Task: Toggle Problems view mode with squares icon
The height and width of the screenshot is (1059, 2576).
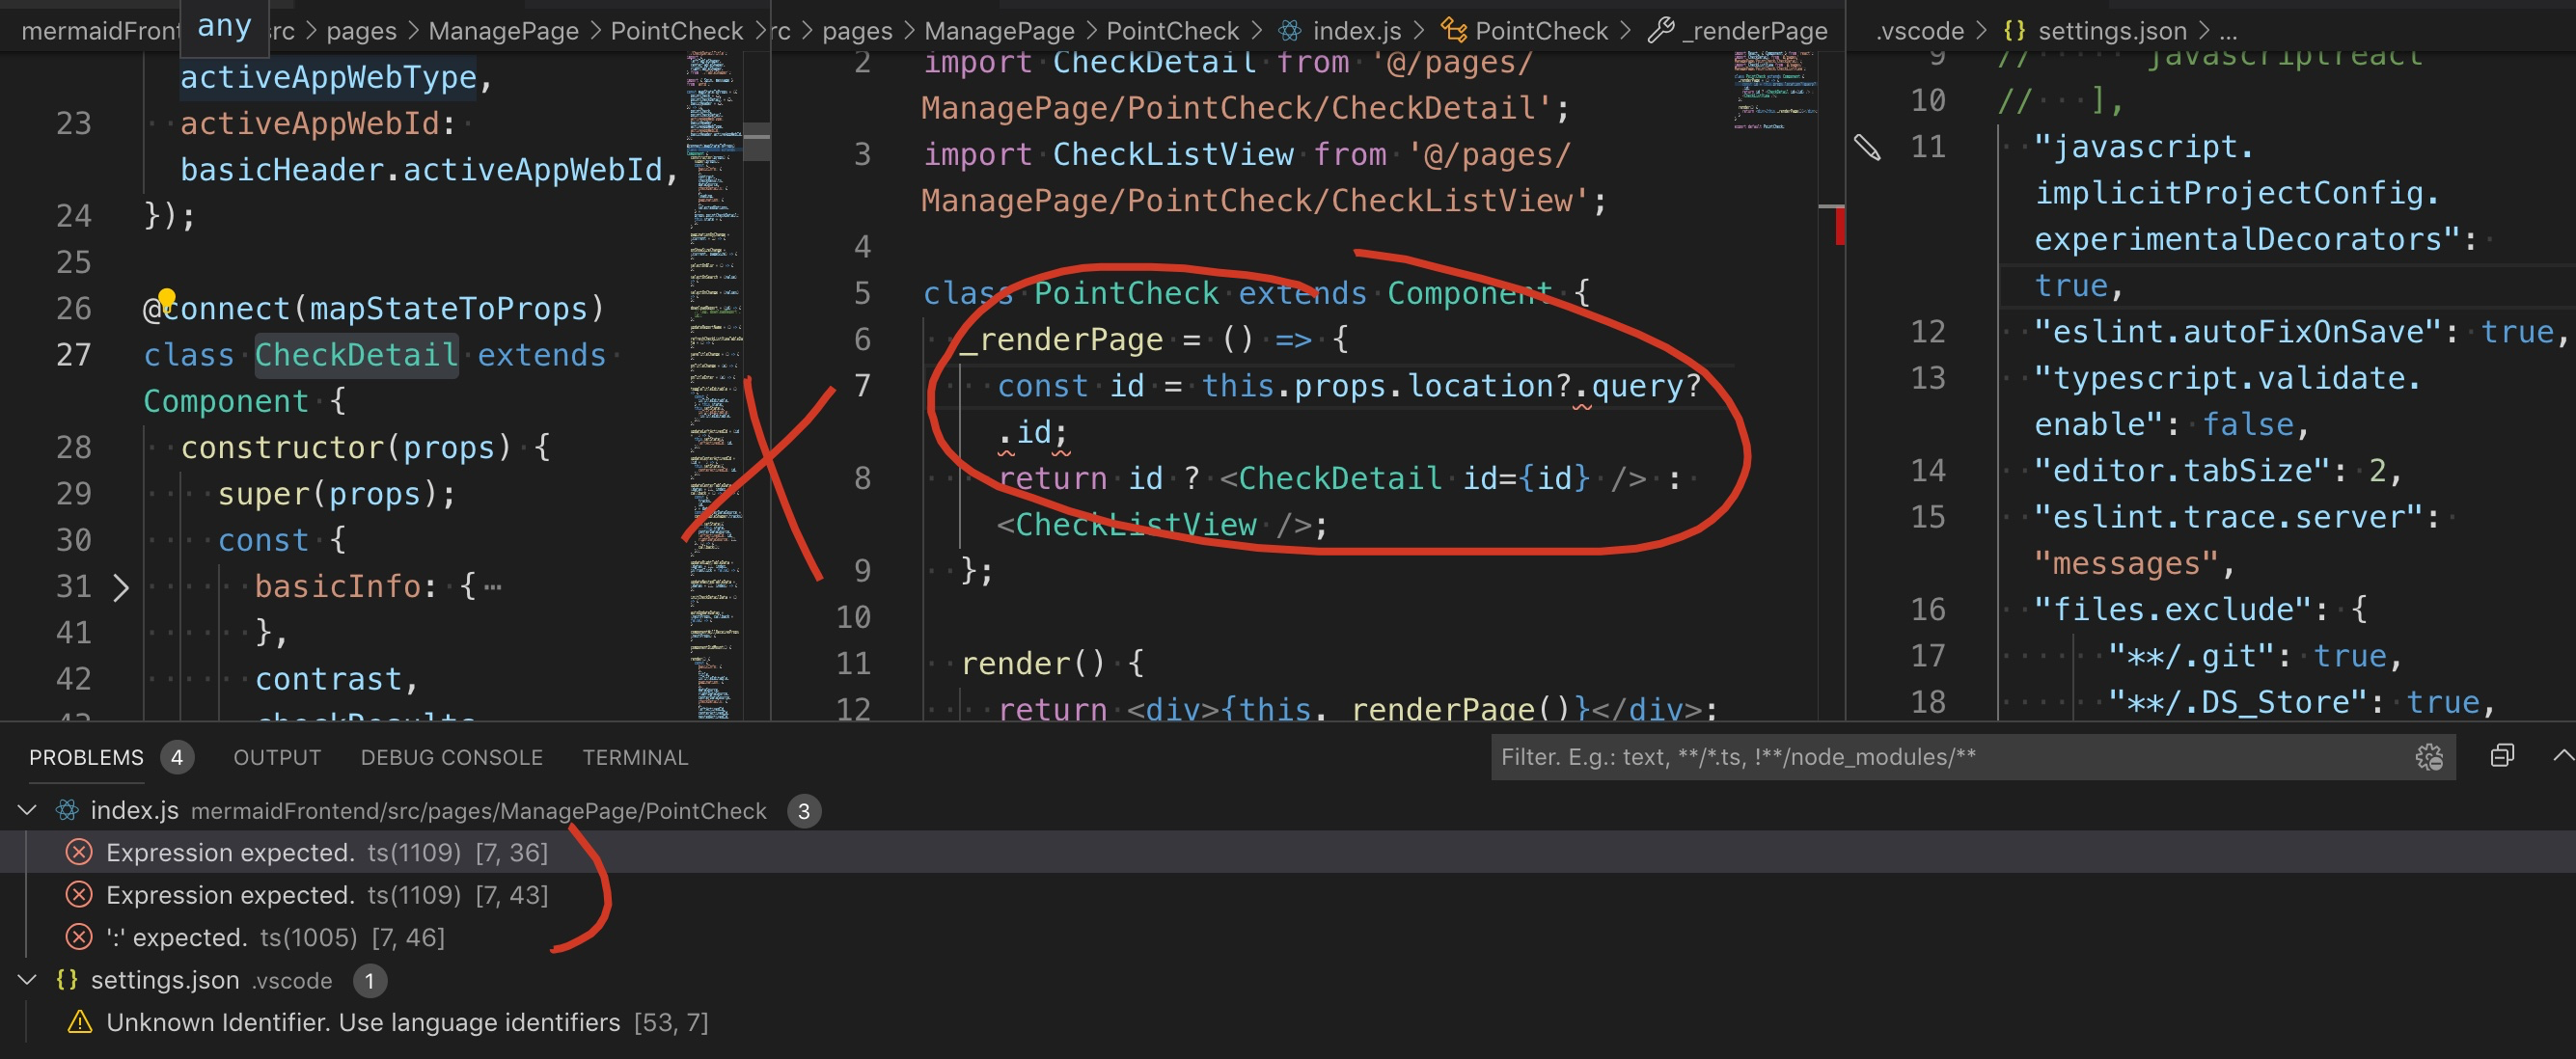Action: tap(2503, 756)
